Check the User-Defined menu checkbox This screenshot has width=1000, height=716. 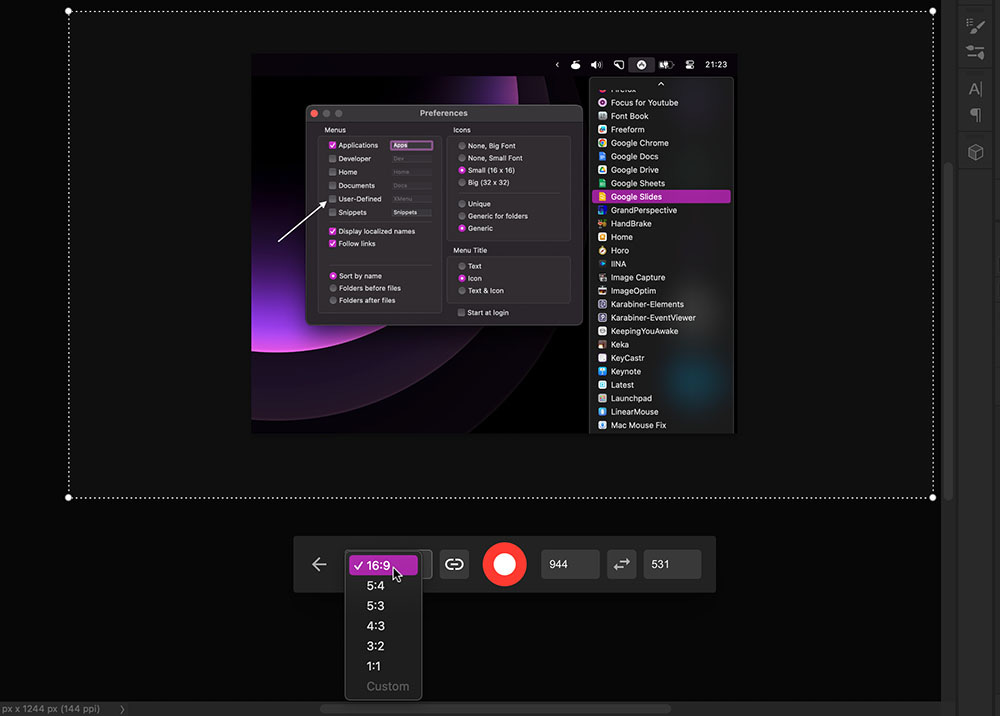point(332,199)
